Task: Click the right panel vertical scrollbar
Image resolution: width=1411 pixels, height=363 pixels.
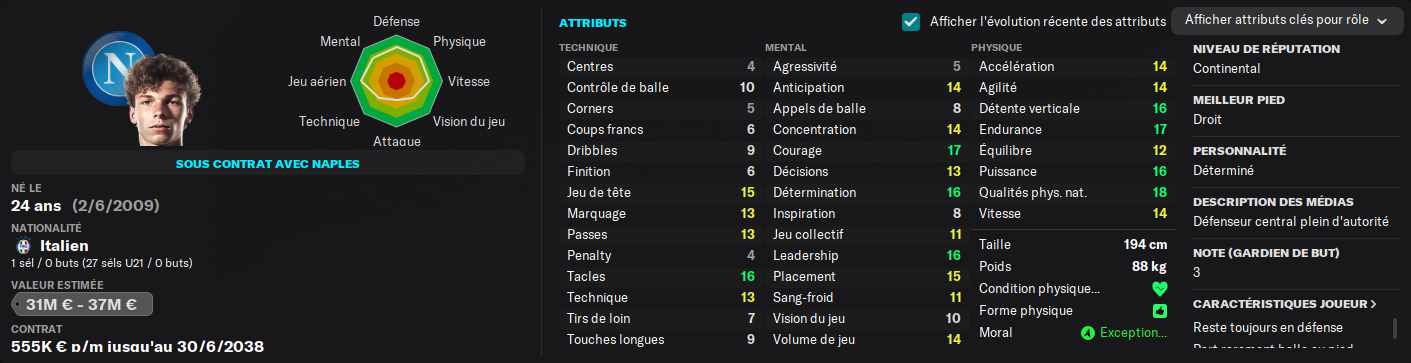Action: click(x=1395, y=329)
